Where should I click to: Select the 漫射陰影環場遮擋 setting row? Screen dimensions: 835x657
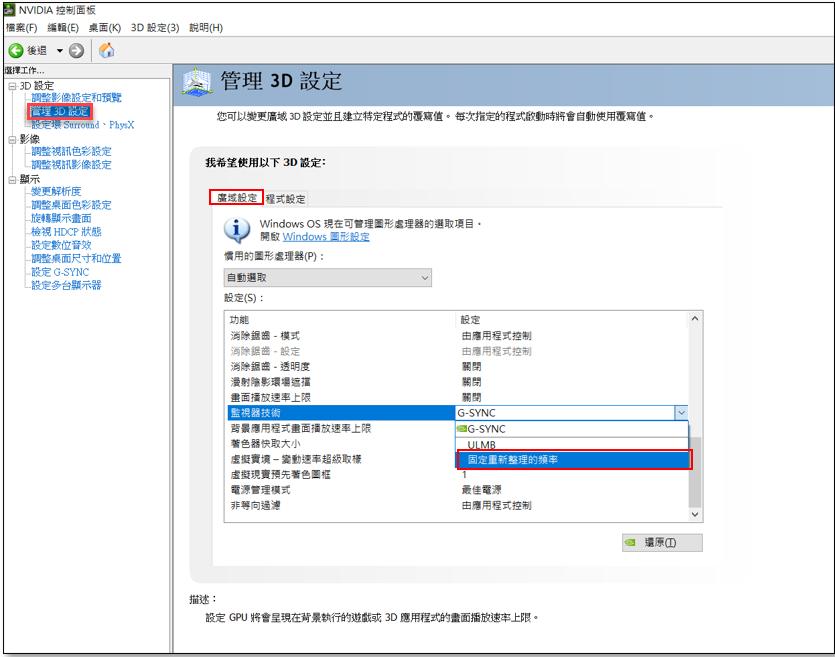(457, 382)
